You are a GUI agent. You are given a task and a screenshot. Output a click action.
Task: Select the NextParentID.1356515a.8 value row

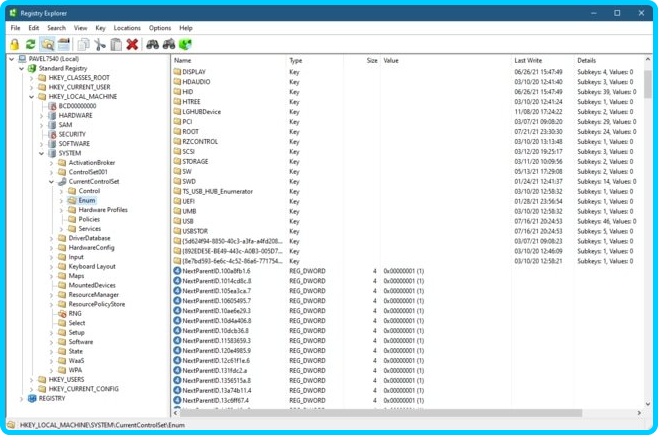[x=407, y=380]
